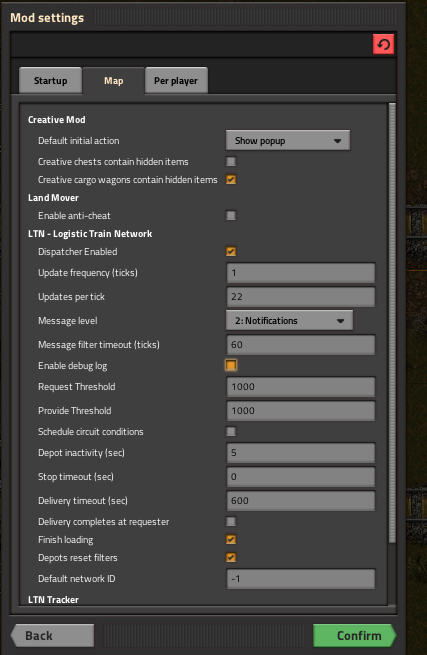Screen dimensions: 427x655
Task: Open the Per player tab
Action: tap(176, 81)
